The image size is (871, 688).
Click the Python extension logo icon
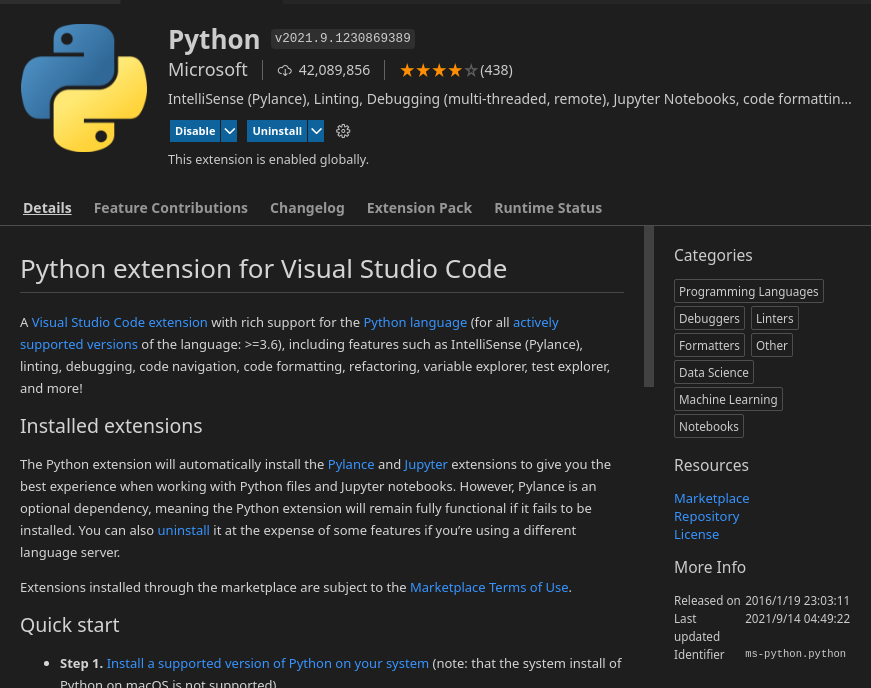[x=84, y=89]
